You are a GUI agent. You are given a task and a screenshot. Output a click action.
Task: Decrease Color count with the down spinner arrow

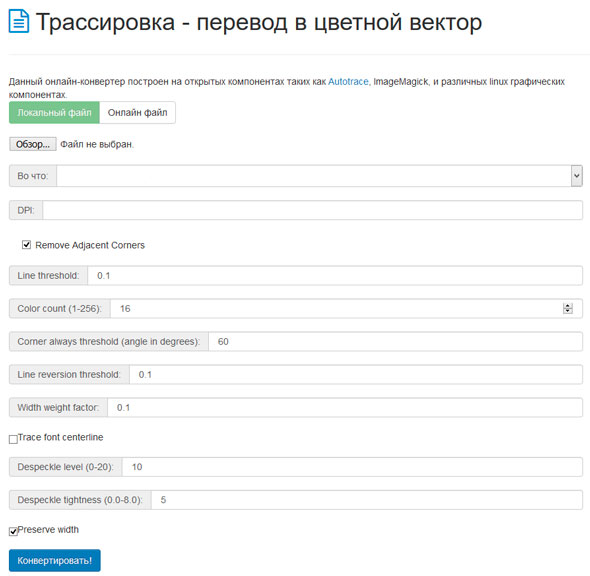pyautogui.click(x=568, y=311)
